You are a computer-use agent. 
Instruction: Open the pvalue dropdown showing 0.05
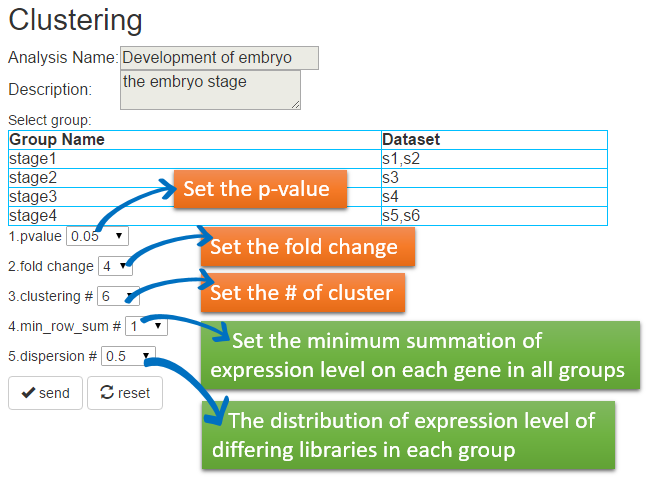click(97, 236)
